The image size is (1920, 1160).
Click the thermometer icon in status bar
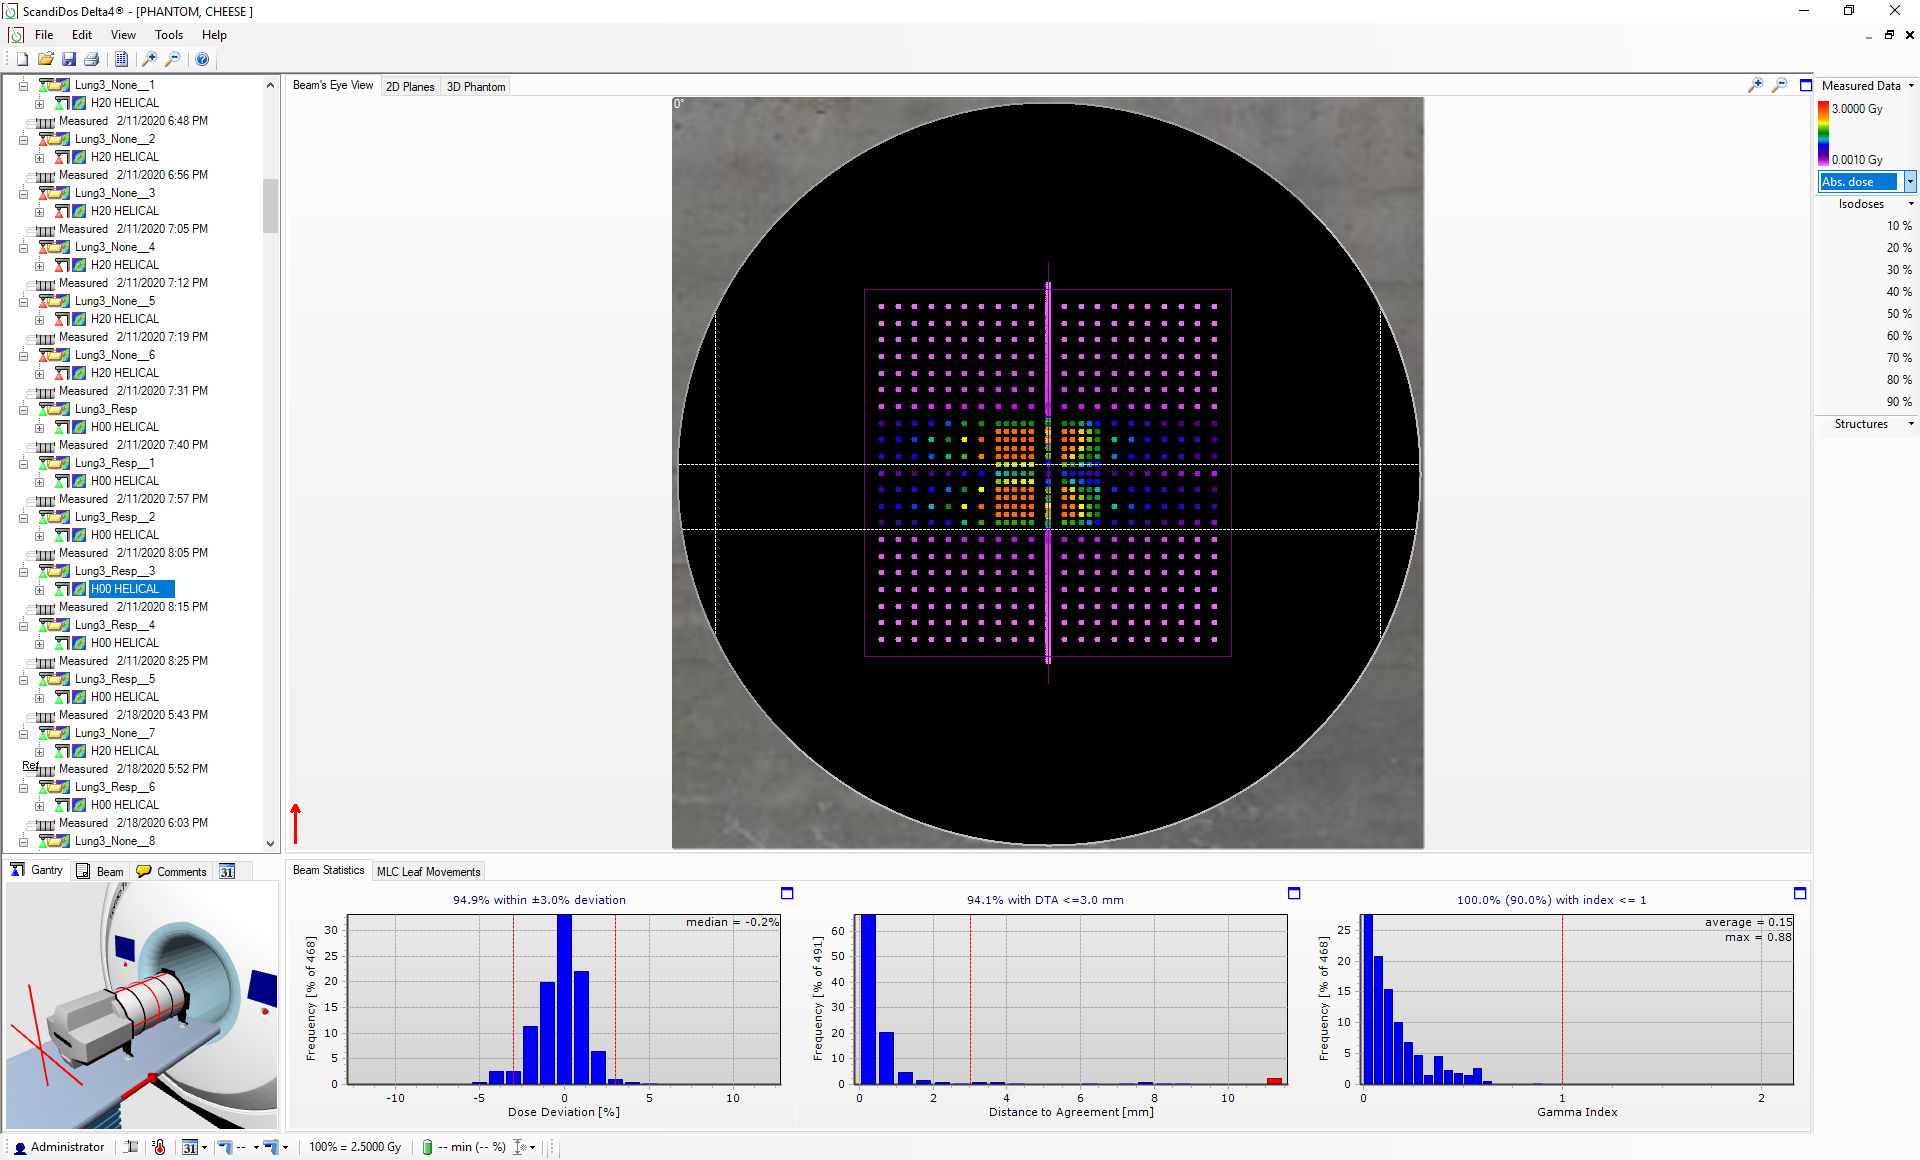[159, 1147]
